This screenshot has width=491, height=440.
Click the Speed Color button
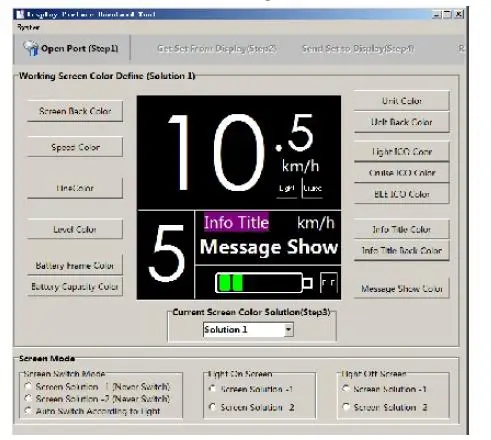75,147
